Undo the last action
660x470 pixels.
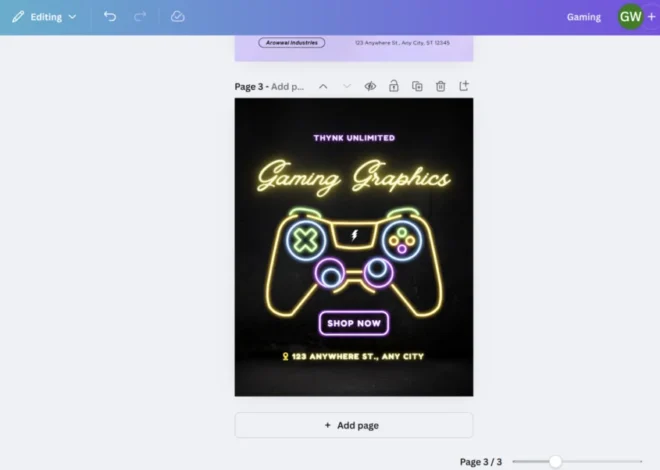point(110,16)
